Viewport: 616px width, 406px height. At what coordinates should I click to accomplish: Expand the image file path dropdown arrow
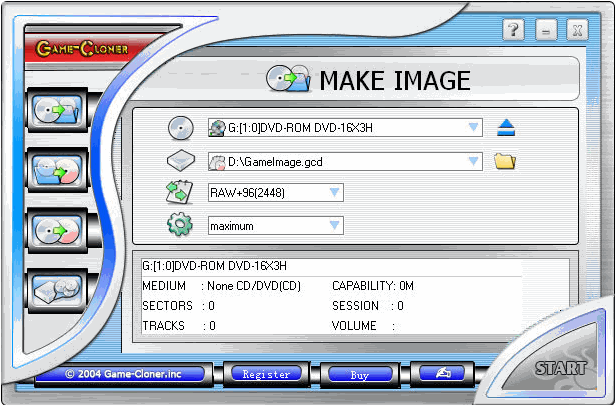473,161
